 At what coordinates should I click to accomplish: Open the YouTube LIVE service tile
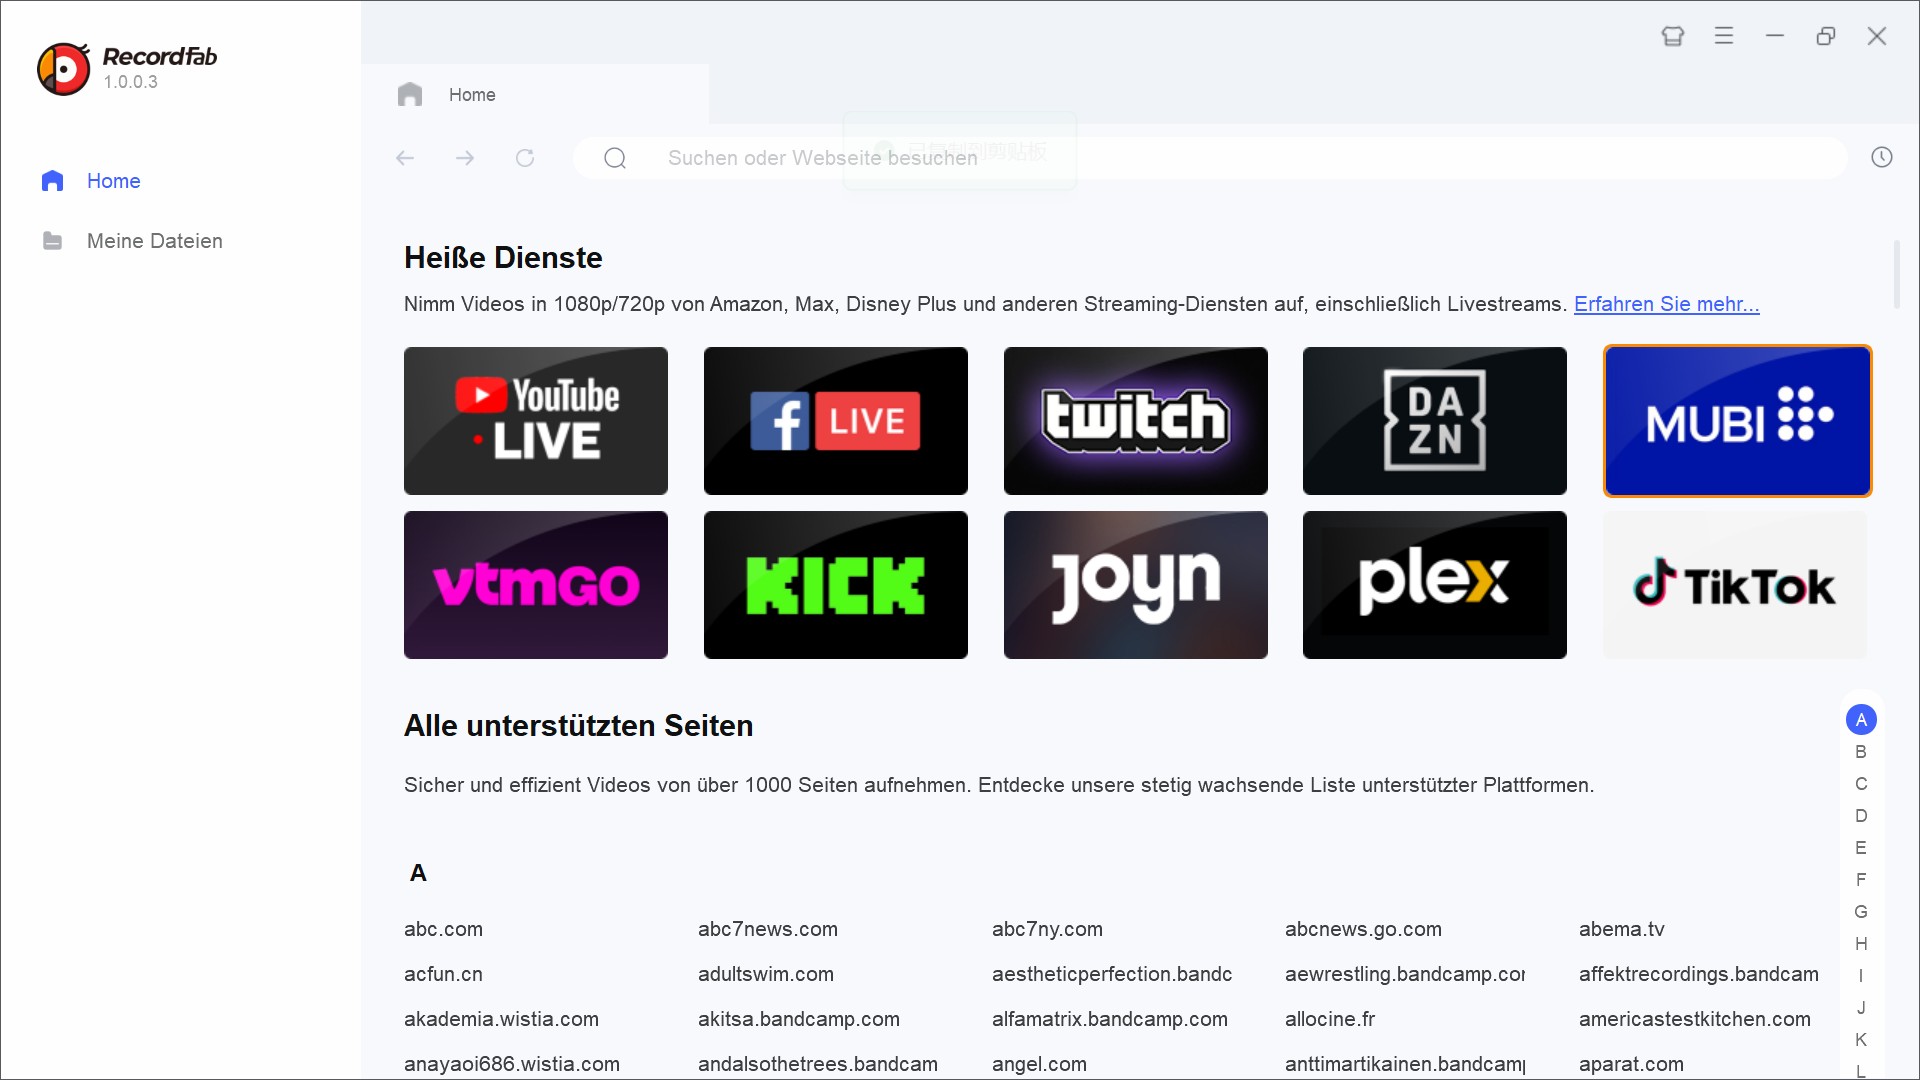click(x=536, y=421)
